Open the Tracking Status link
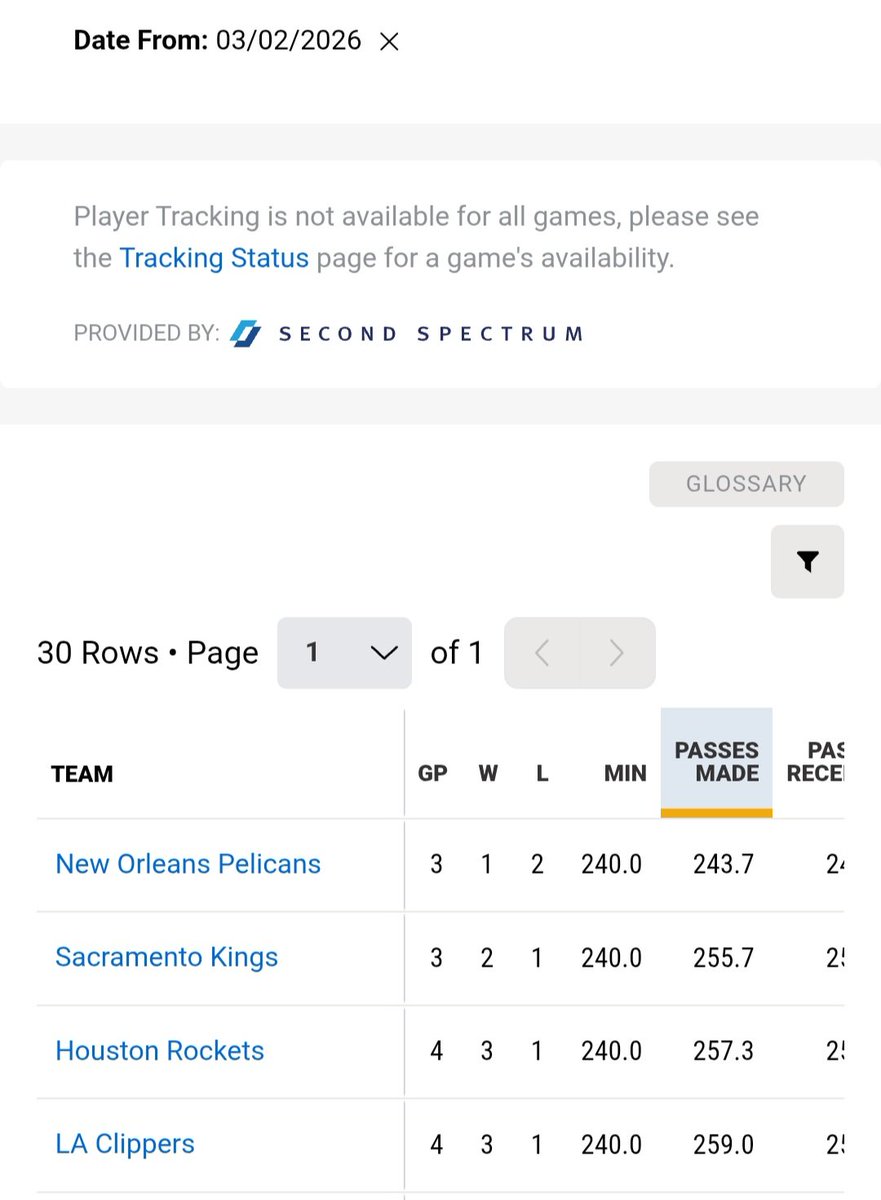Viewport: 881px width, 1200px height. (x=214, y=258)
